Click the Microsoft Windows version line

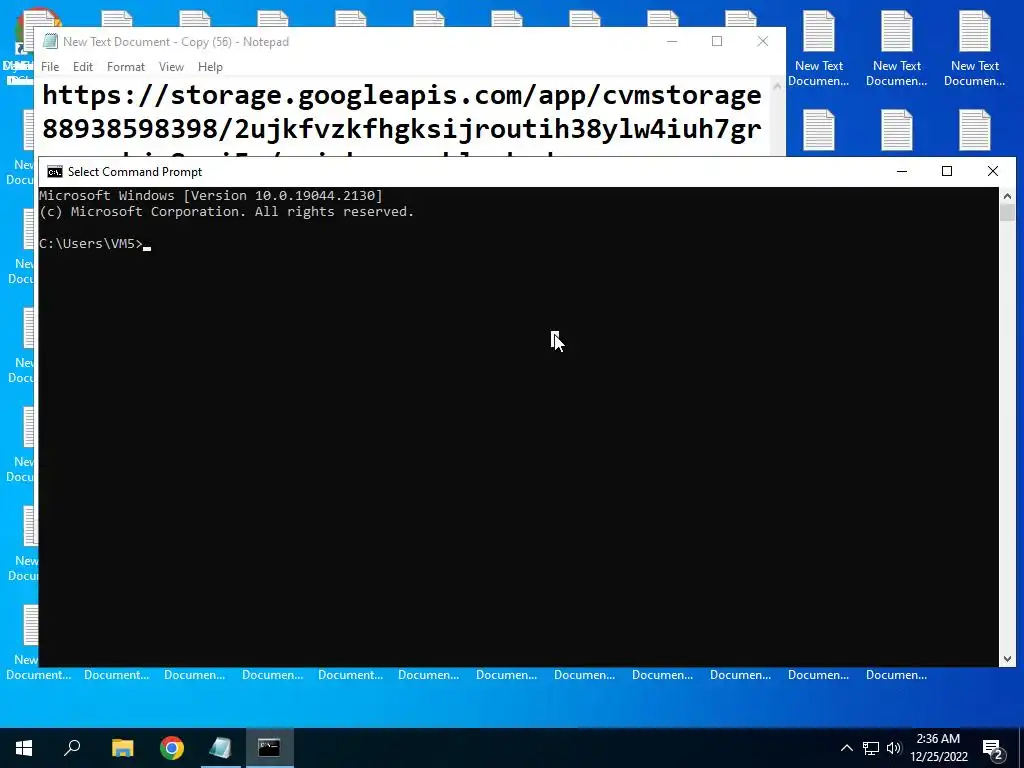pyautogui.click(x=210, y=195)
